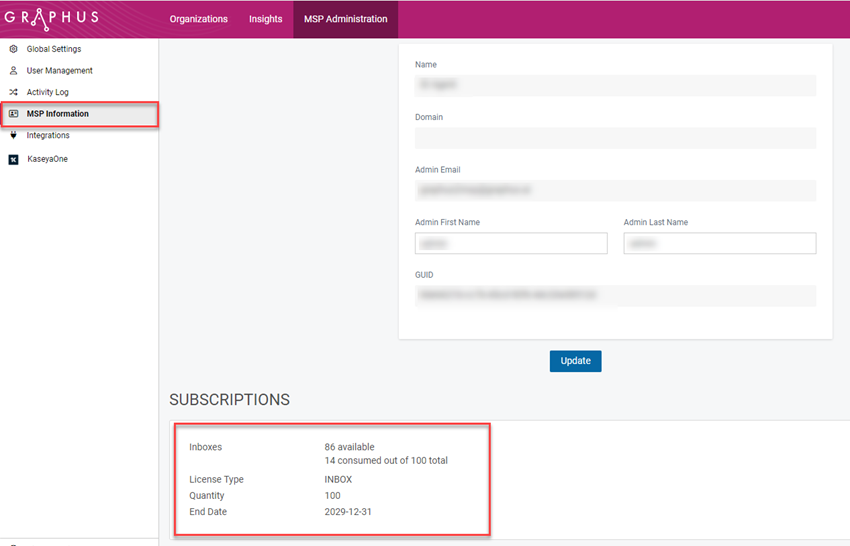Screen dimensions: 850x546
Task: Click into the Domain field
Action: 615,138
